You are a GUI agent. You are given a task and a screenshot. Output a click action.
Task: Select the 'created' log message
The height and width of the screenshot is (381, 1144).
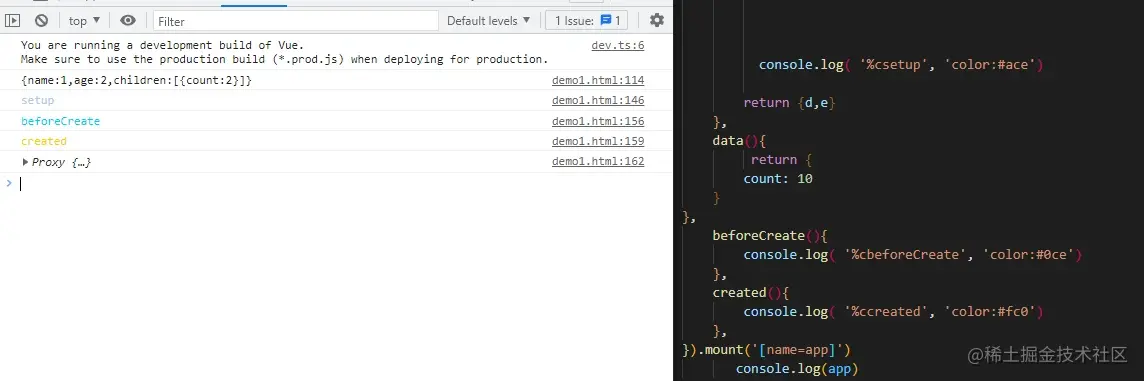coord(44,142)
